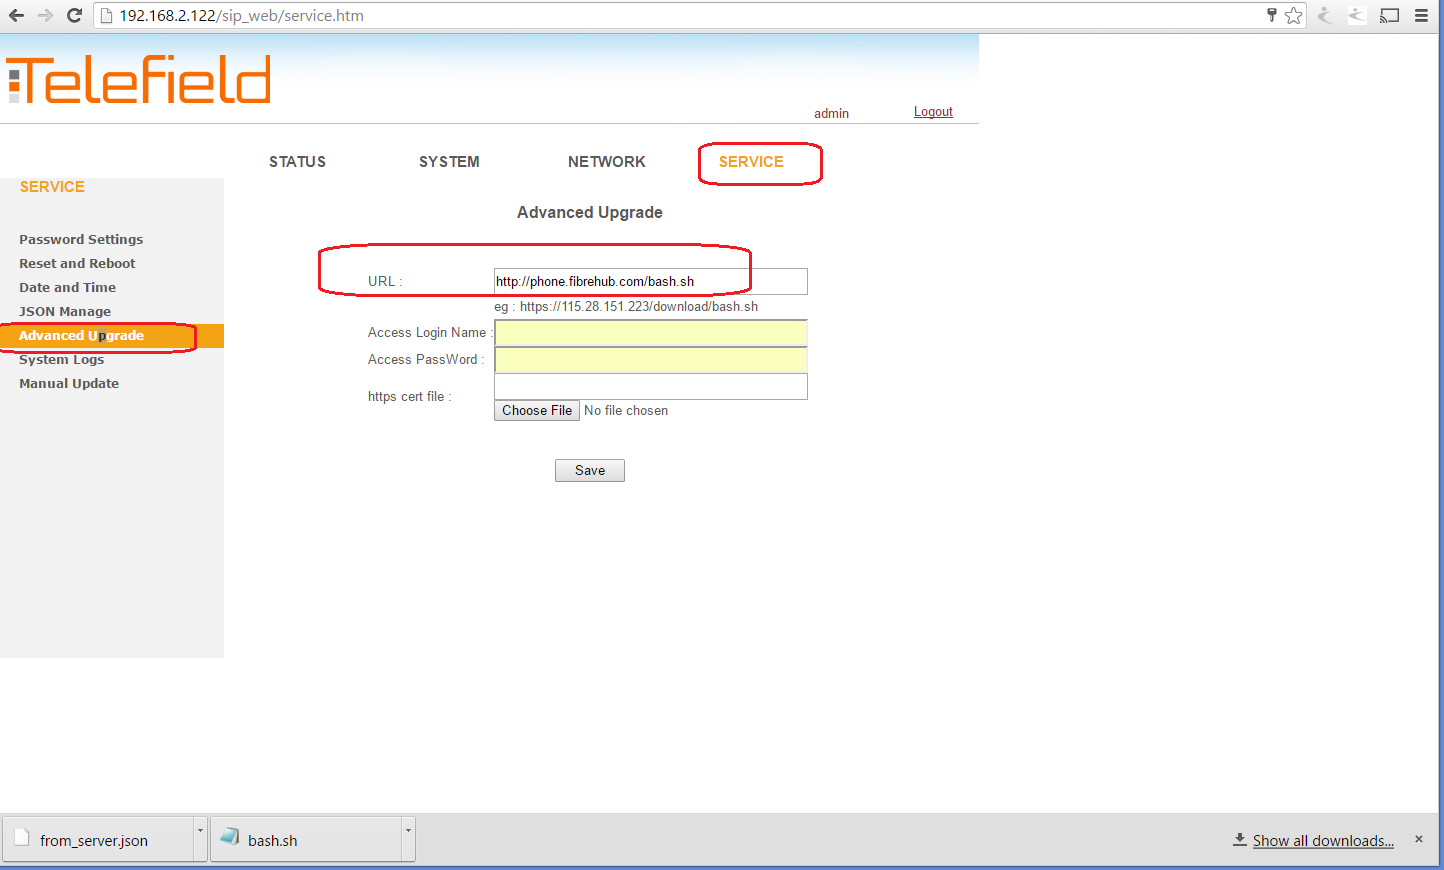Close the downloads bar with the X
This screenshot has width=1444, height=870.
(1418, 839)
